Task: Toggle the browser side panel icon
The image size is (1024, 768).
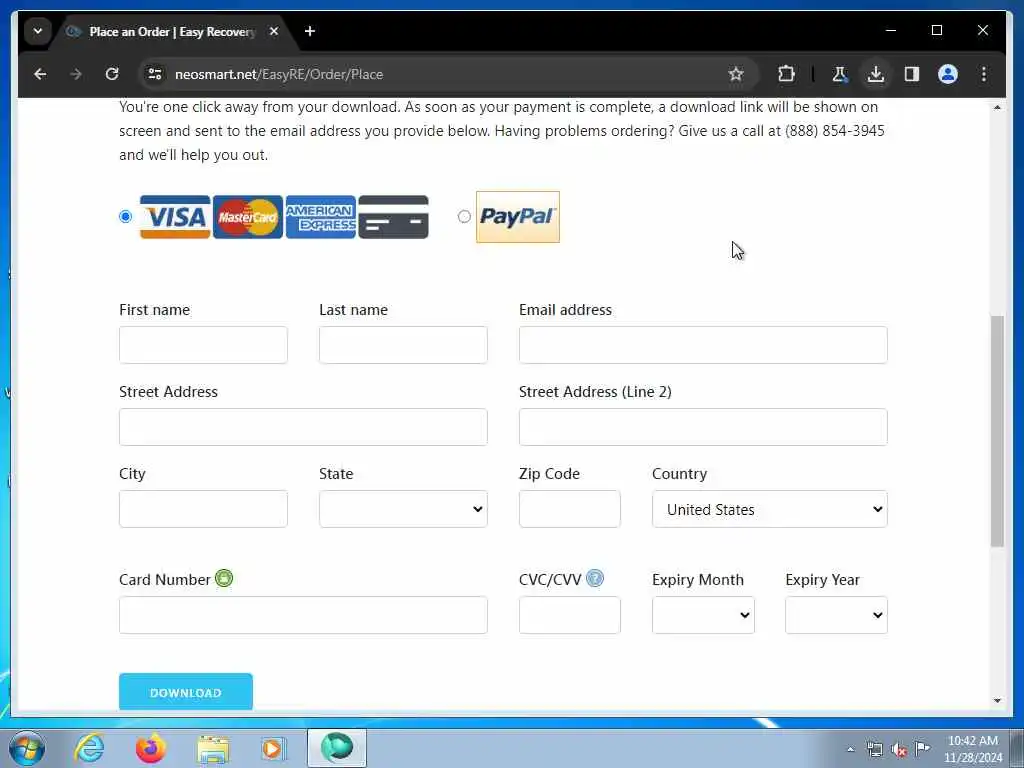Action: 912,74
